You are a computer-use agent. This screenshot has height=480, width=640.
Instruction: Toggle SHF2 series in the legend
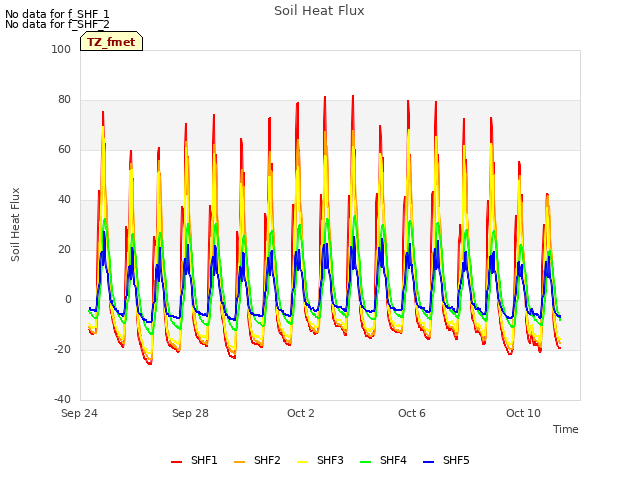(258, 460)
